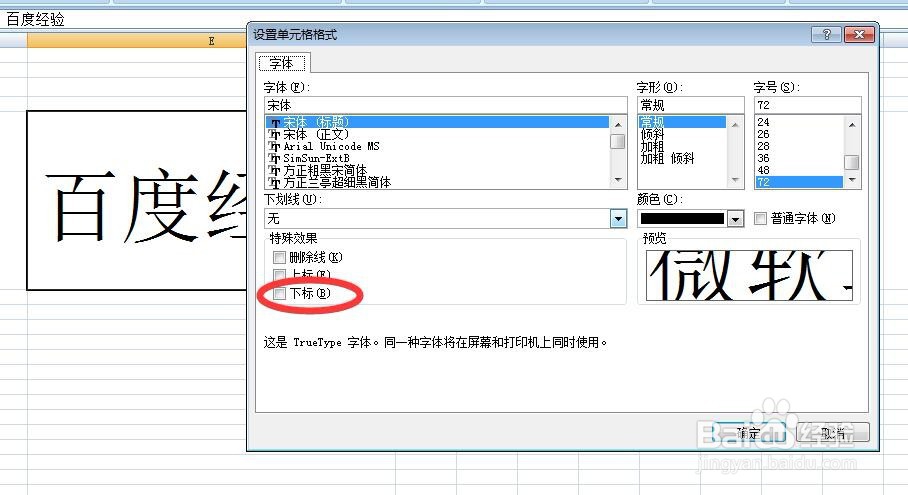Screen dimensions: 908x495
Task: Open the 下划线 underline dropdown
Action: (618, 219)
